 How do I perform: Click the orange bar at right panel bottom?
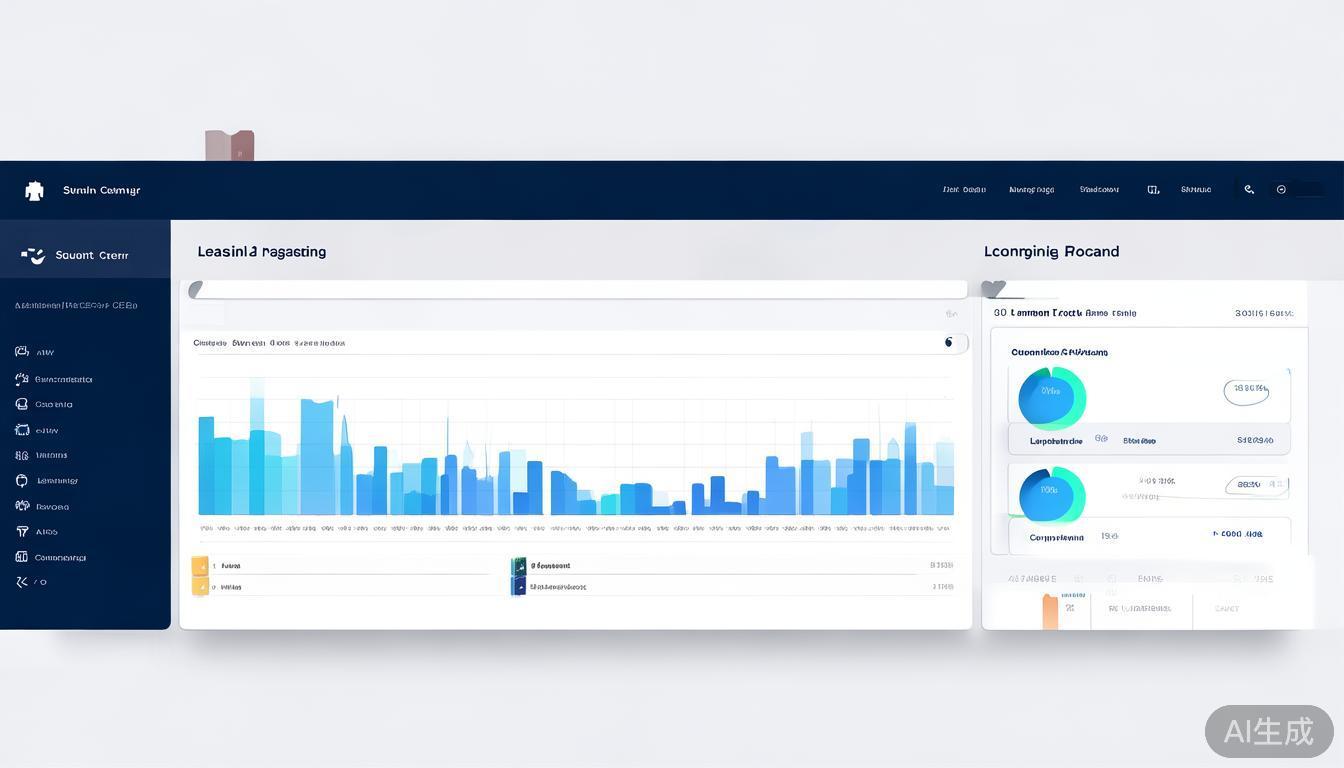pos(1049,610)
